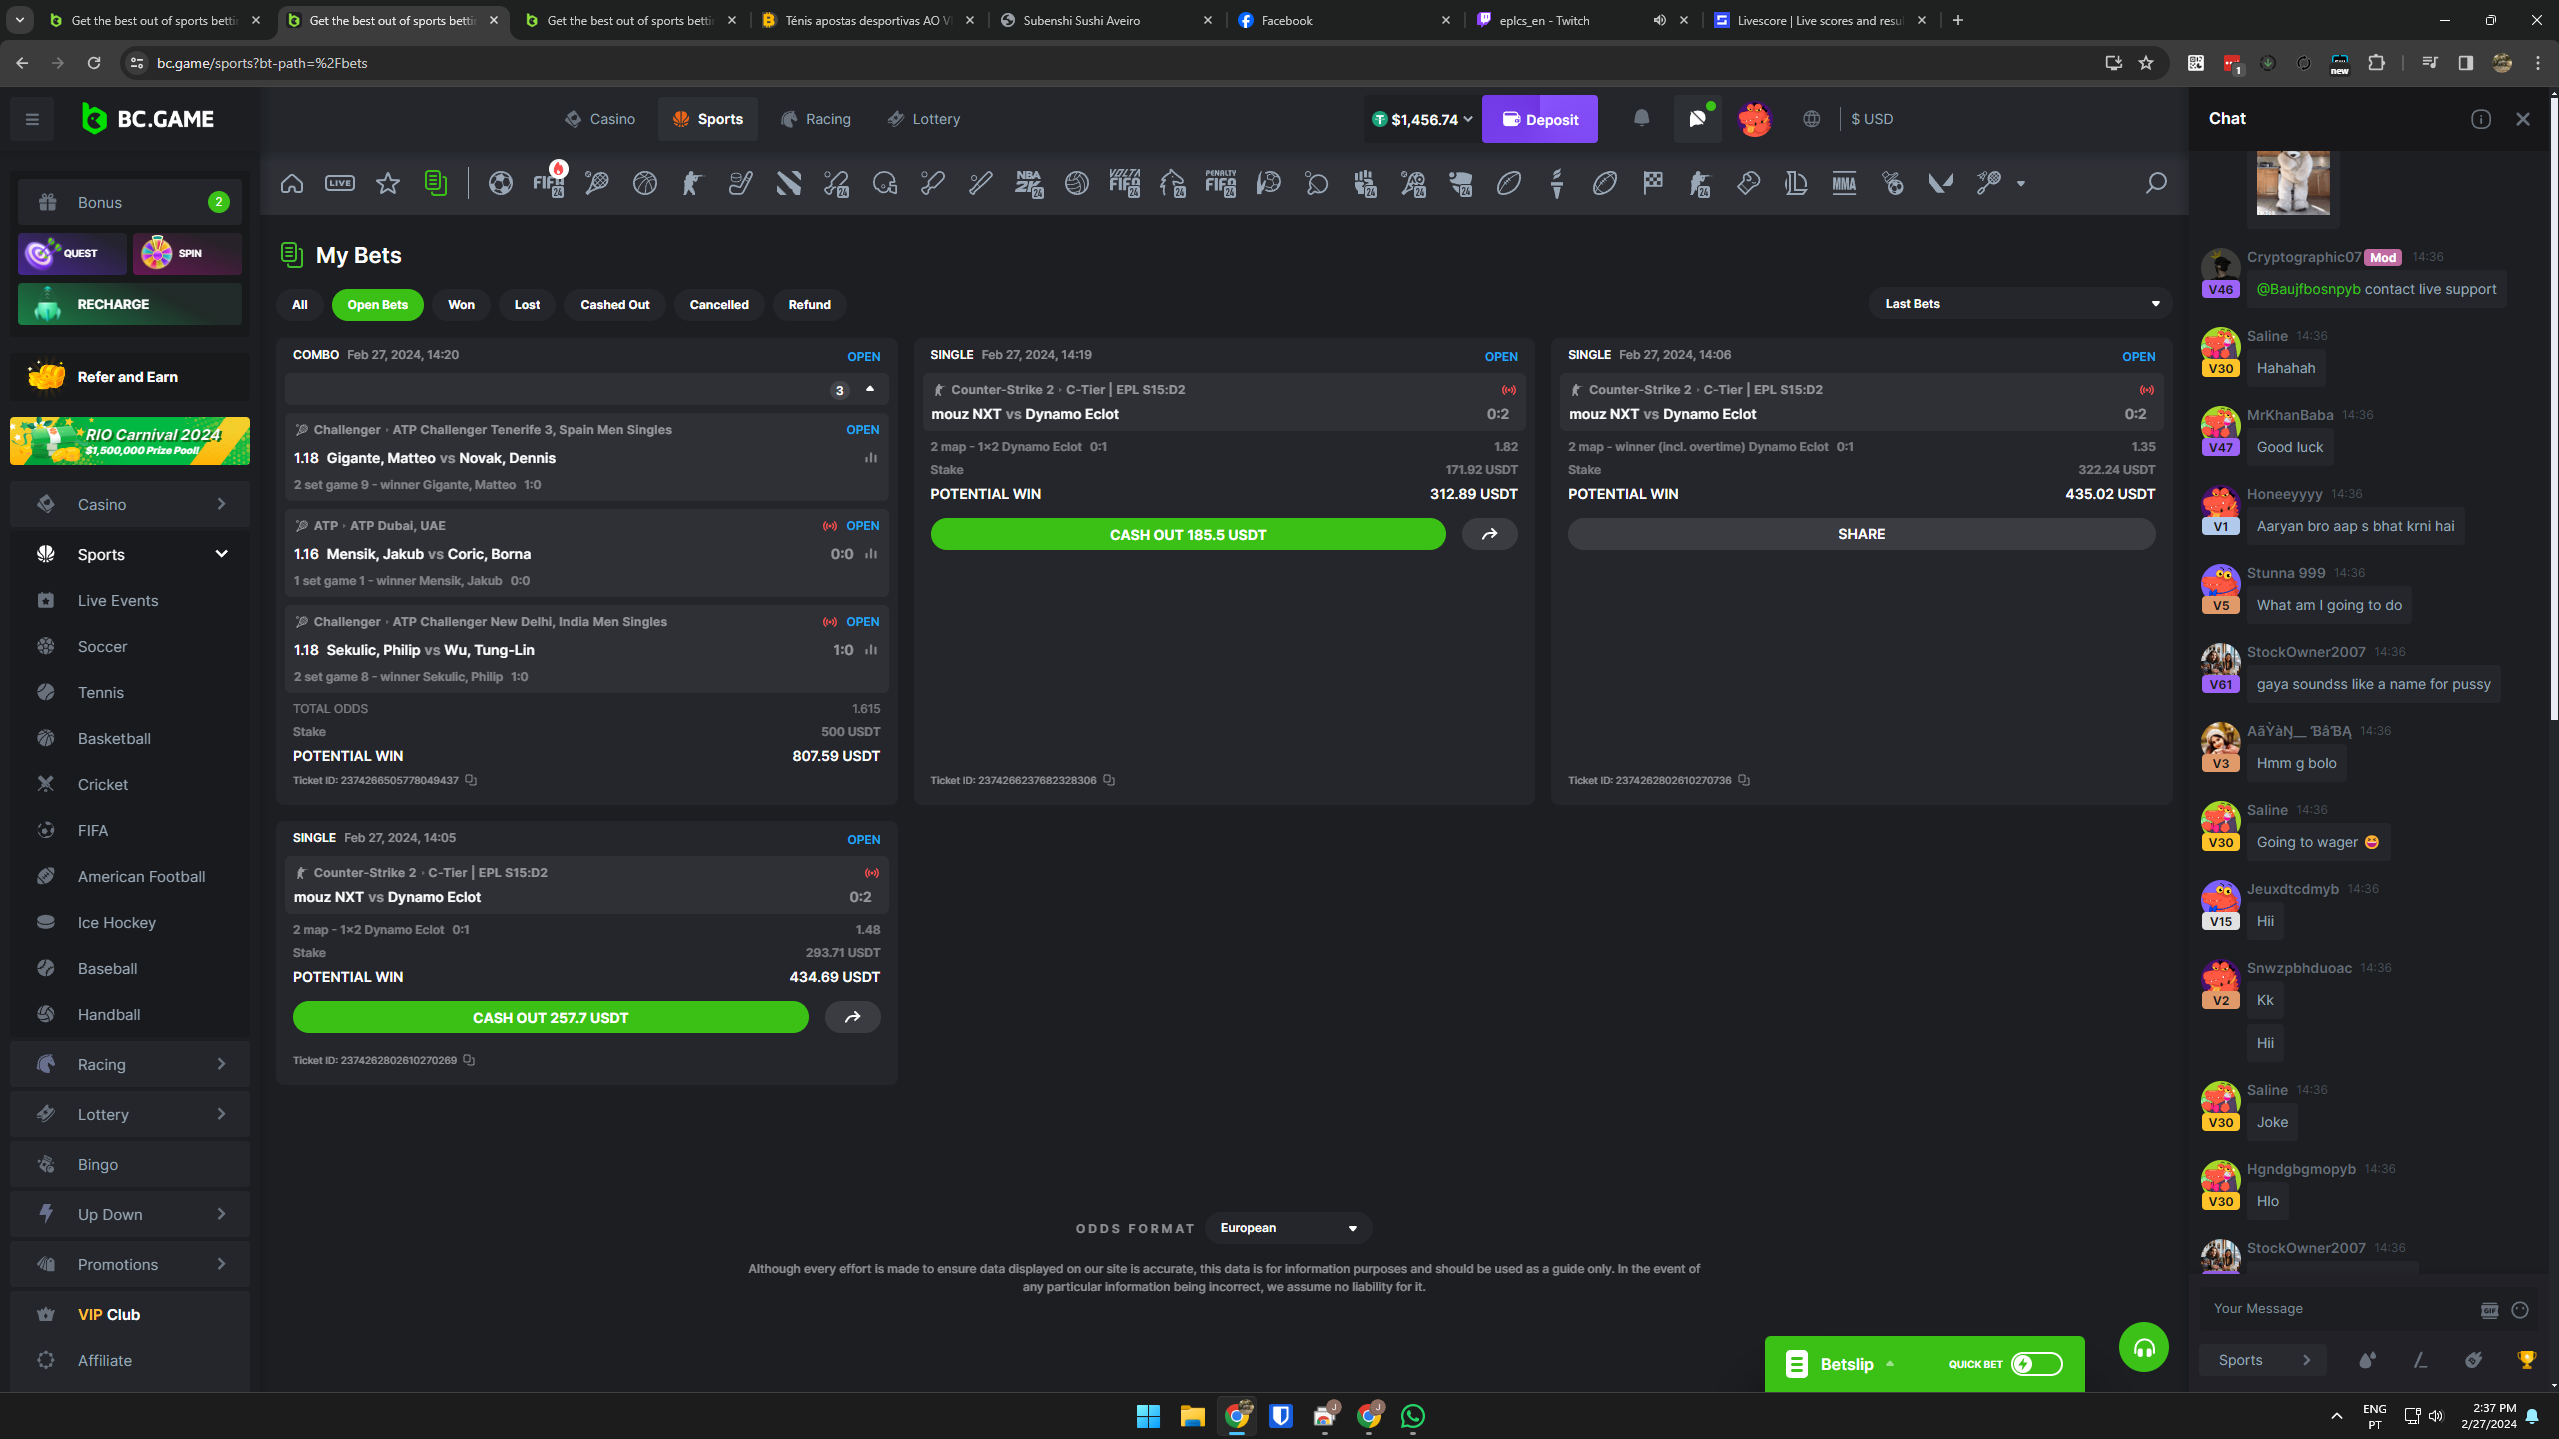Filter bets by Won
Viewport: 2559px width, 1439px height.
(x=461, y=305)
